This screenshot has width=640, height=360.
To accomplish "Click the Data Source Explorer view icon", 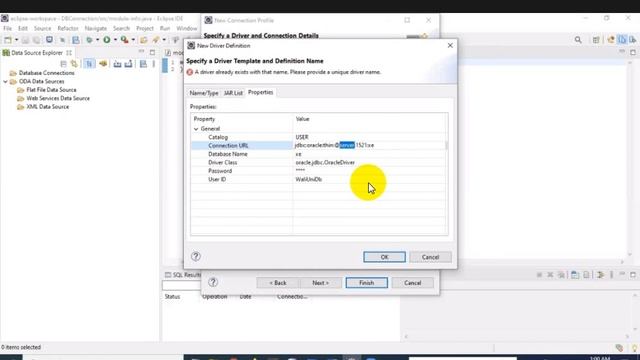I will click(6, 53).
